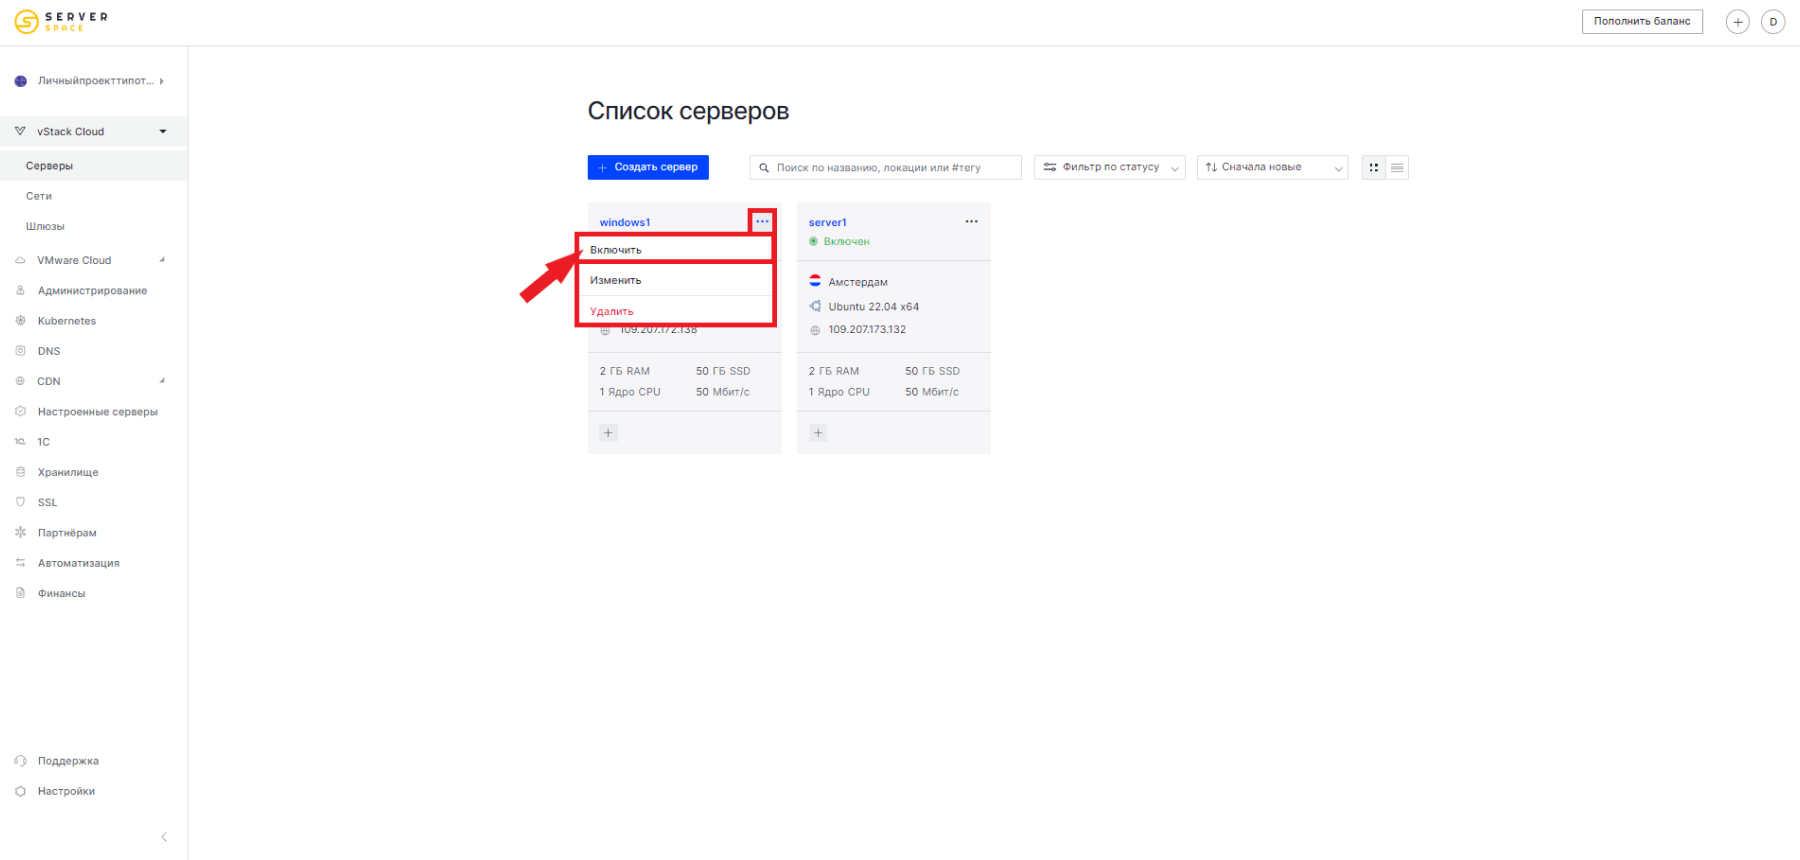Add tag with plus on windows1 card
The image size is (1800, 860).
tap(608, 433)
